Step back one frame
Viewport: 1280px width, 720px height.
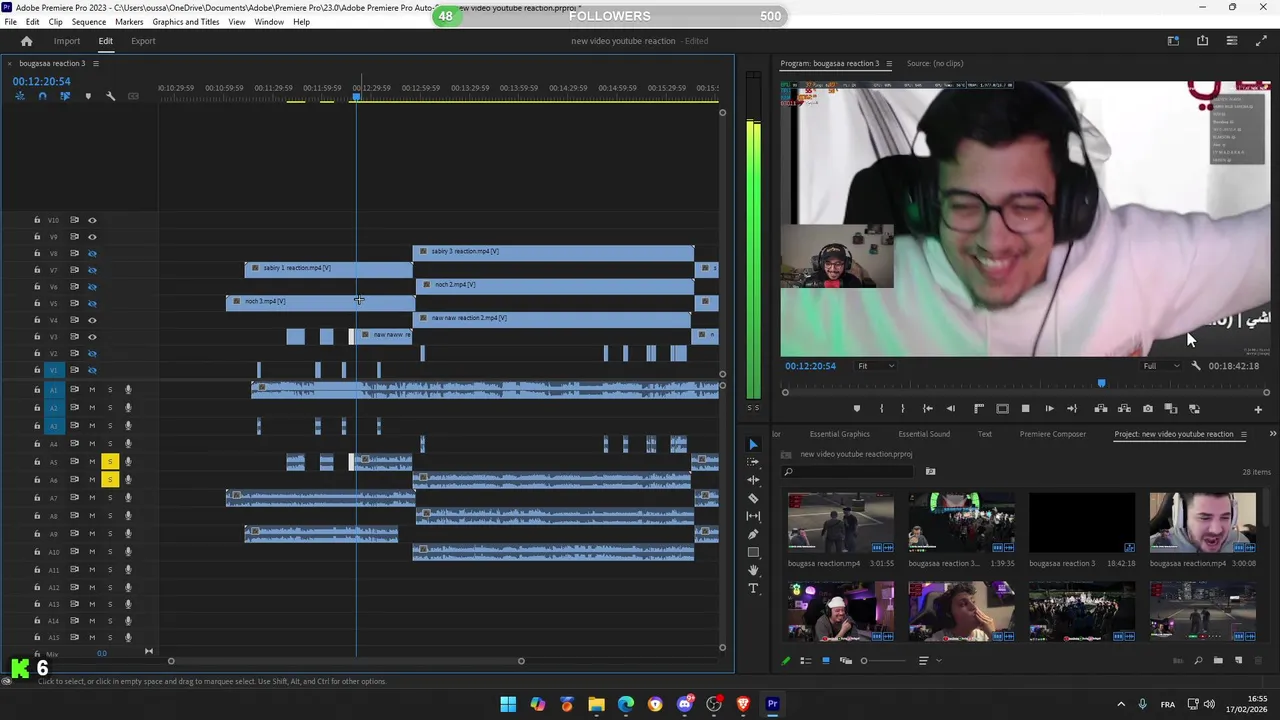pos(951,409)
